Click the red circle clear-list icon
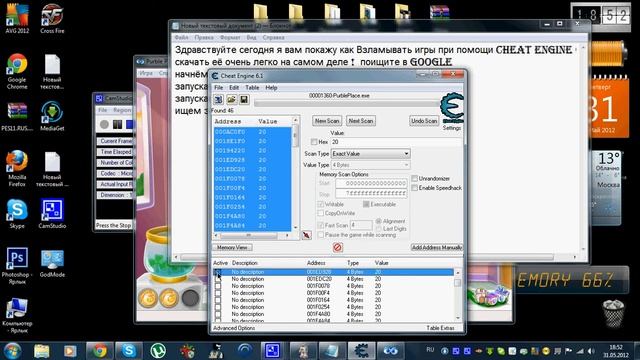 pyautogui.click(x=338, y=247)
